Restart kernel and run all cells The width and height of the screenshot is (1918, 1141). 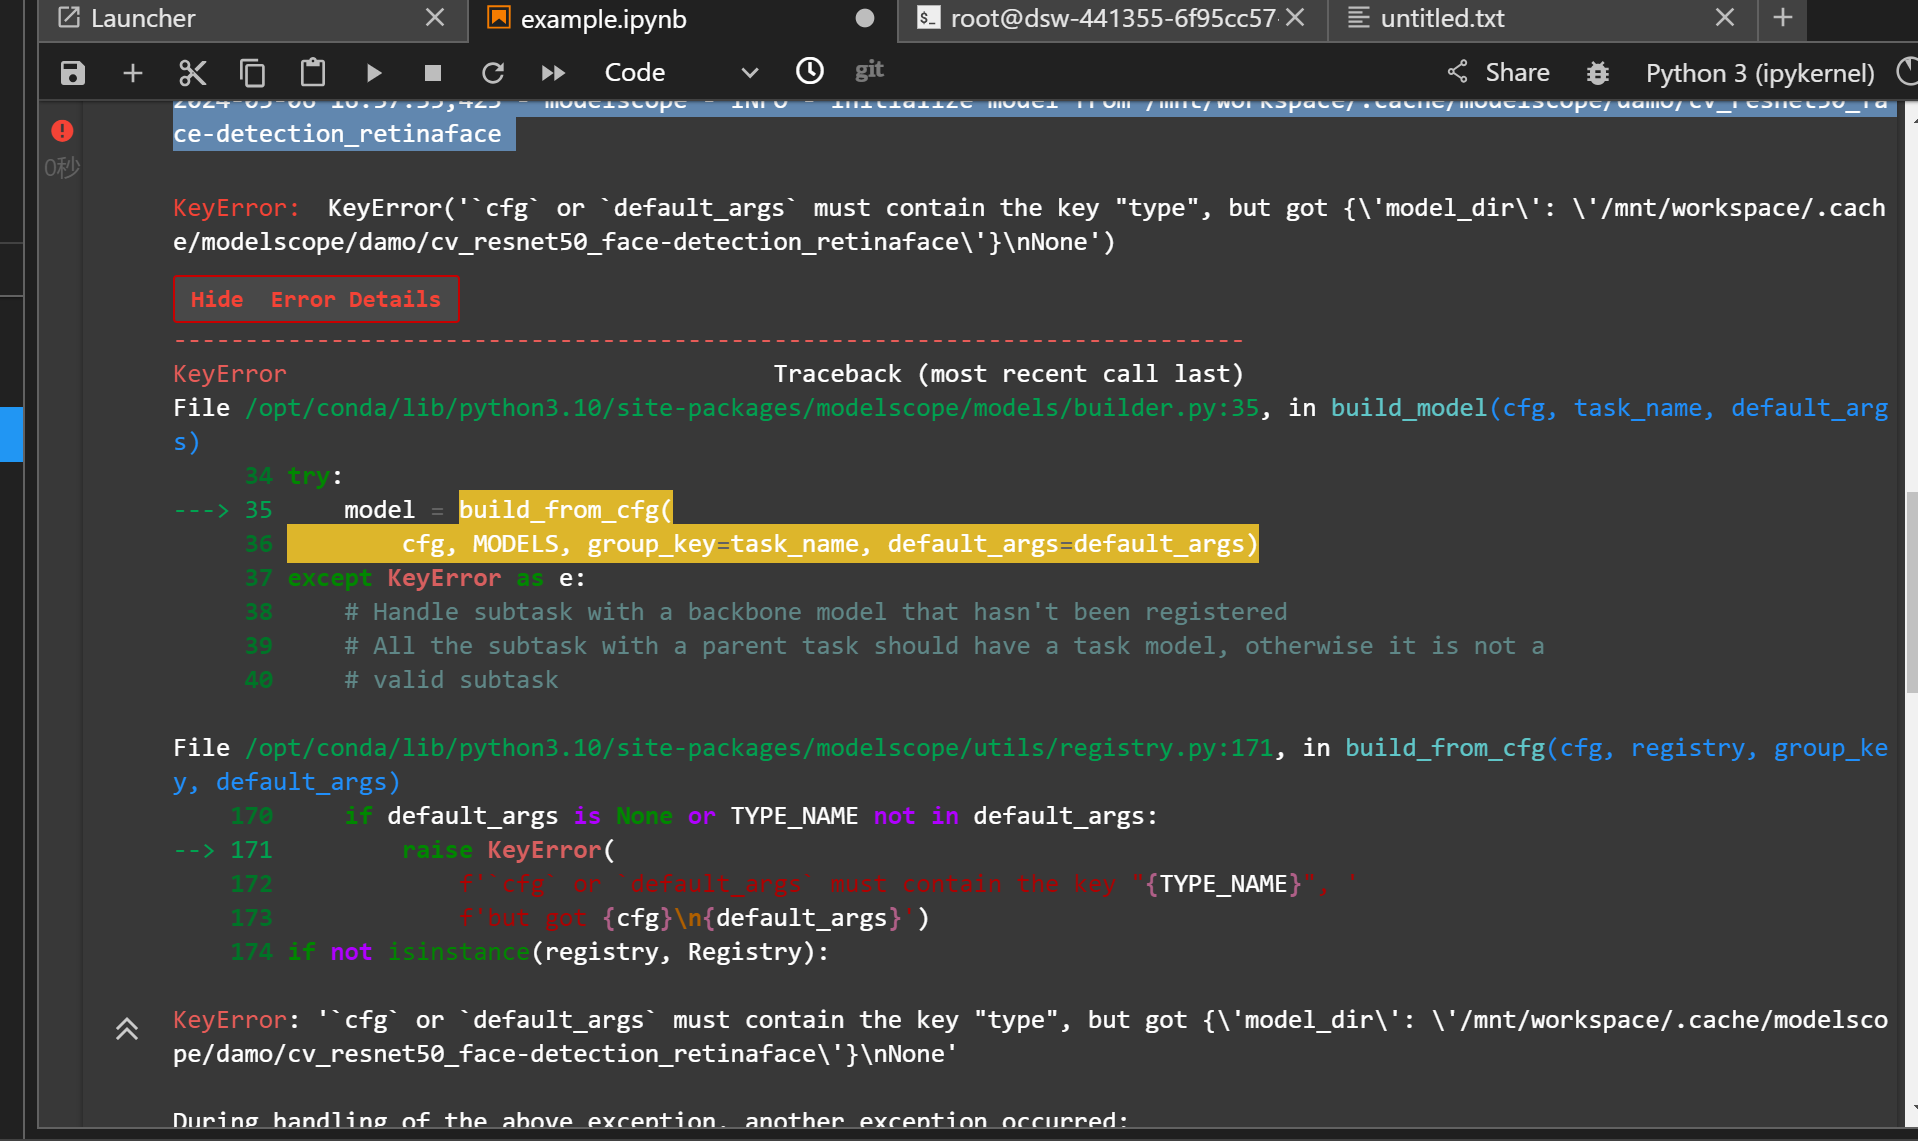553,73
